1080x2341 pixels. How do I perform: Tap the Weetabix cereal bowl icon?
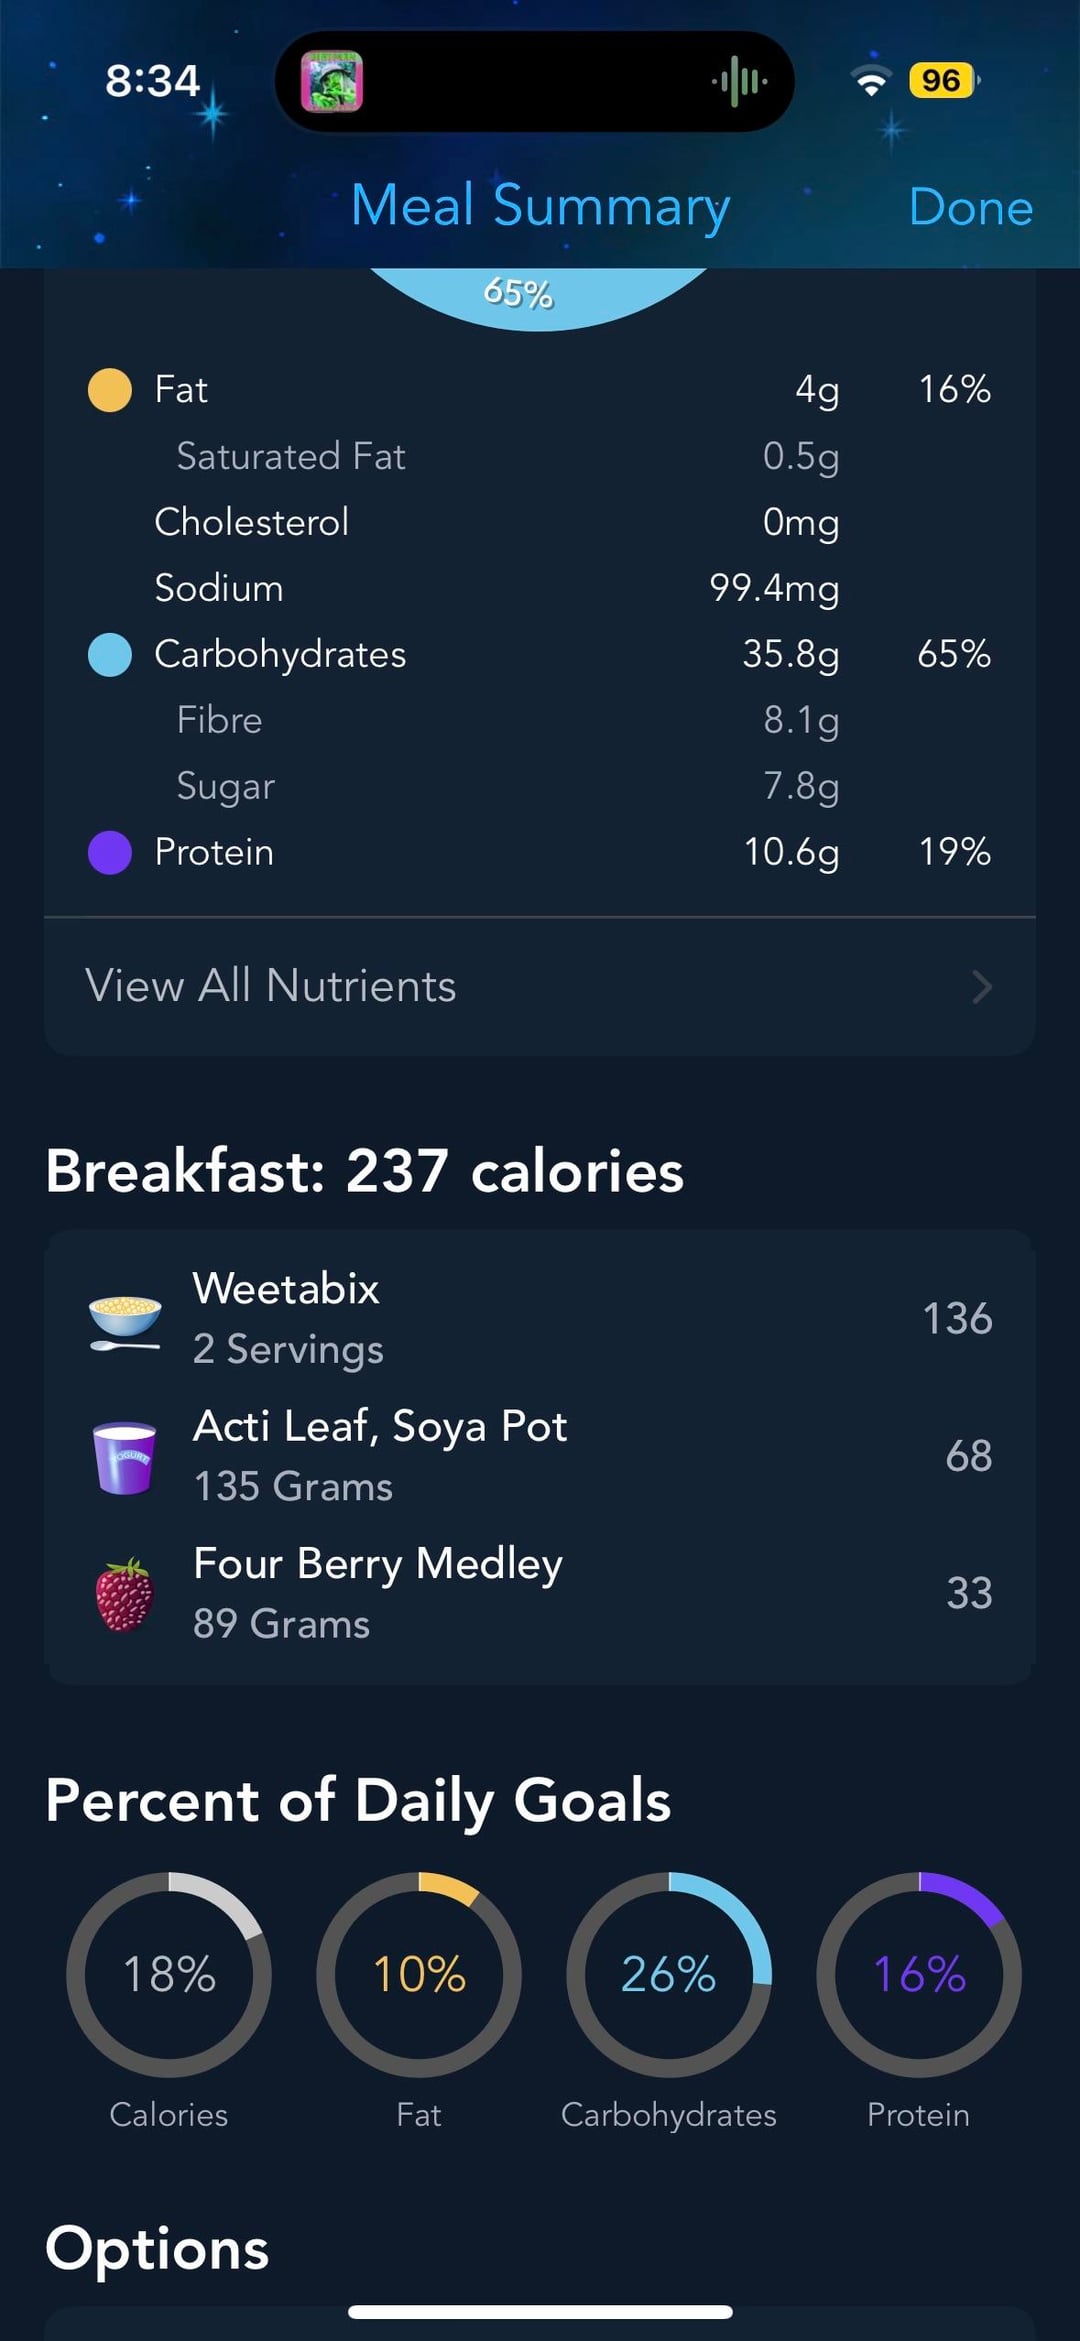tap(125, 1320)
